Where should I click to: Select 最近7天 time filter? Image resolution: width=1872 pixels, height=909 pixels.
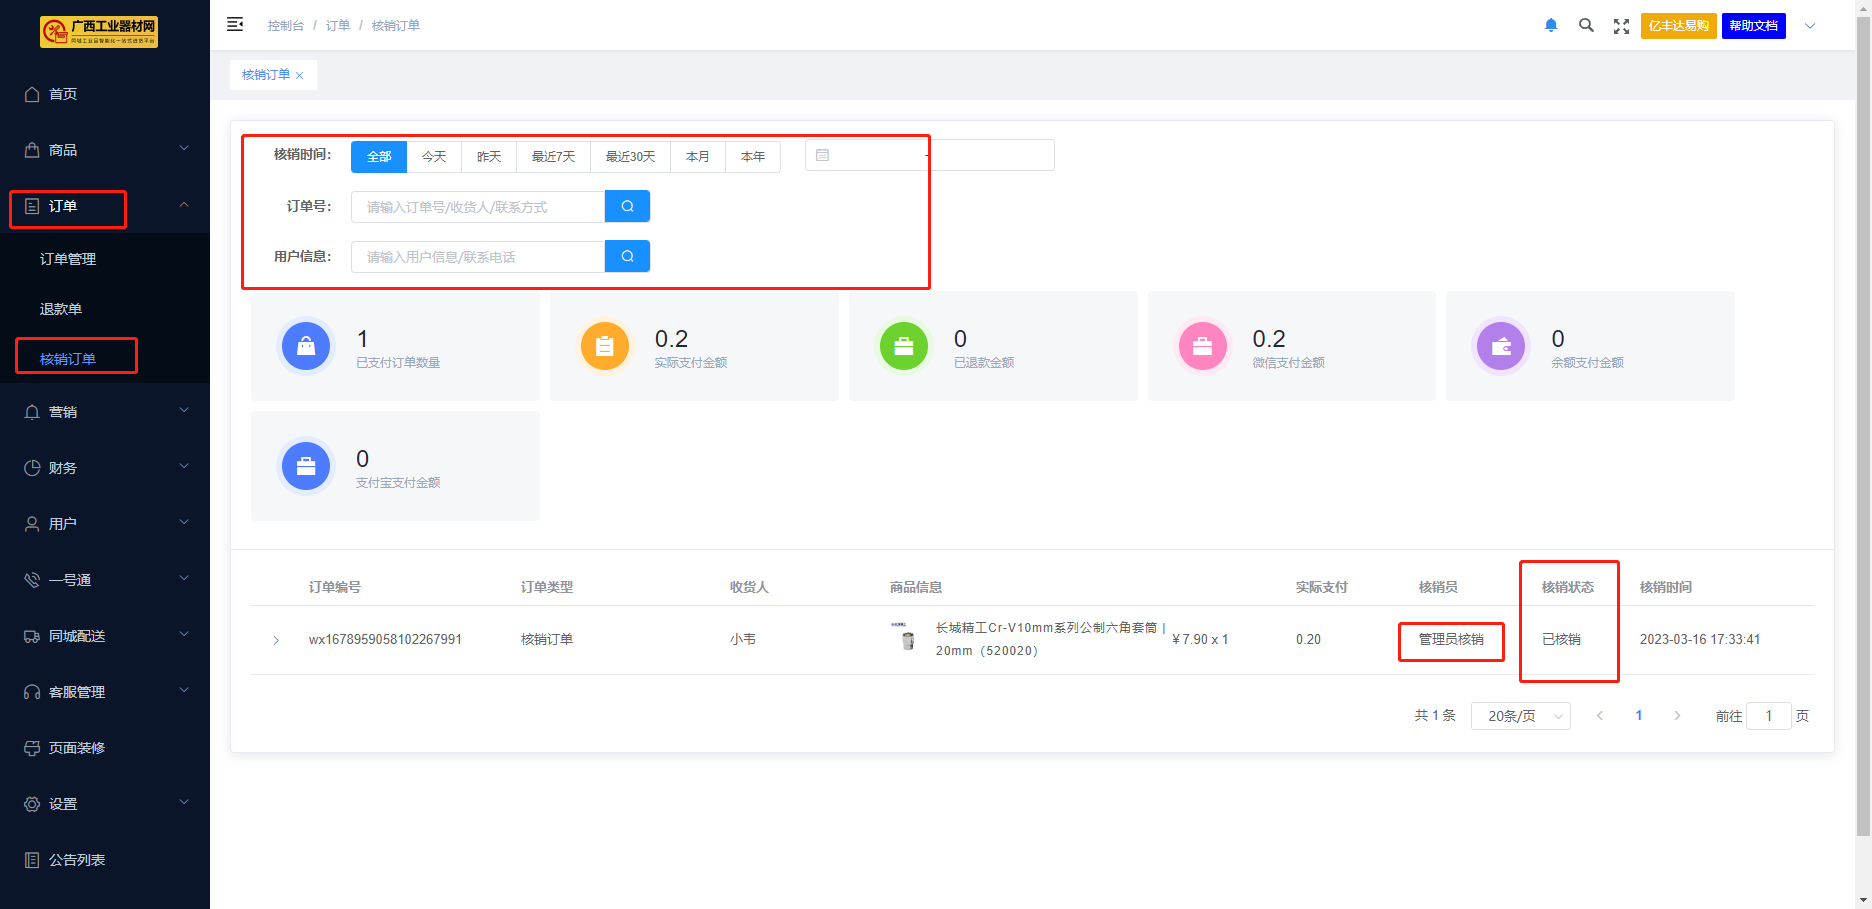tap(553, 157)
